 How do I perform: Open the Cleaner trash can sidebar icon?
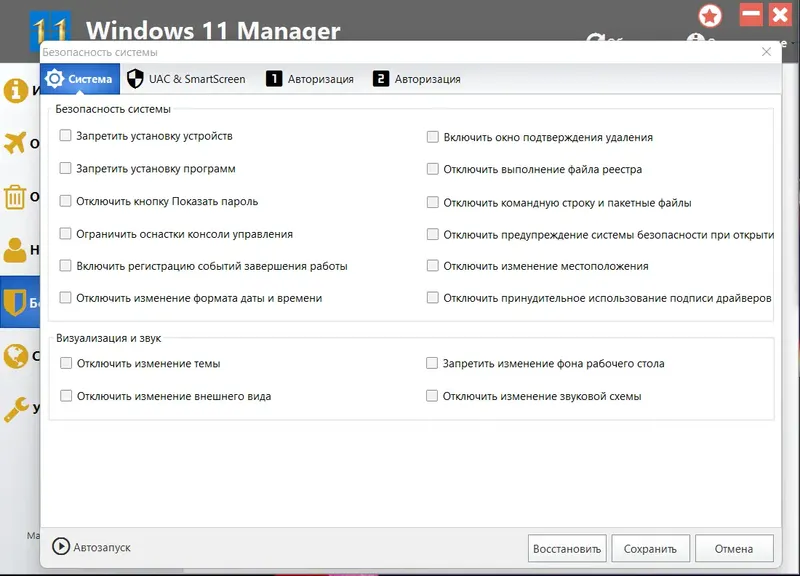click(x=15, y=197)
